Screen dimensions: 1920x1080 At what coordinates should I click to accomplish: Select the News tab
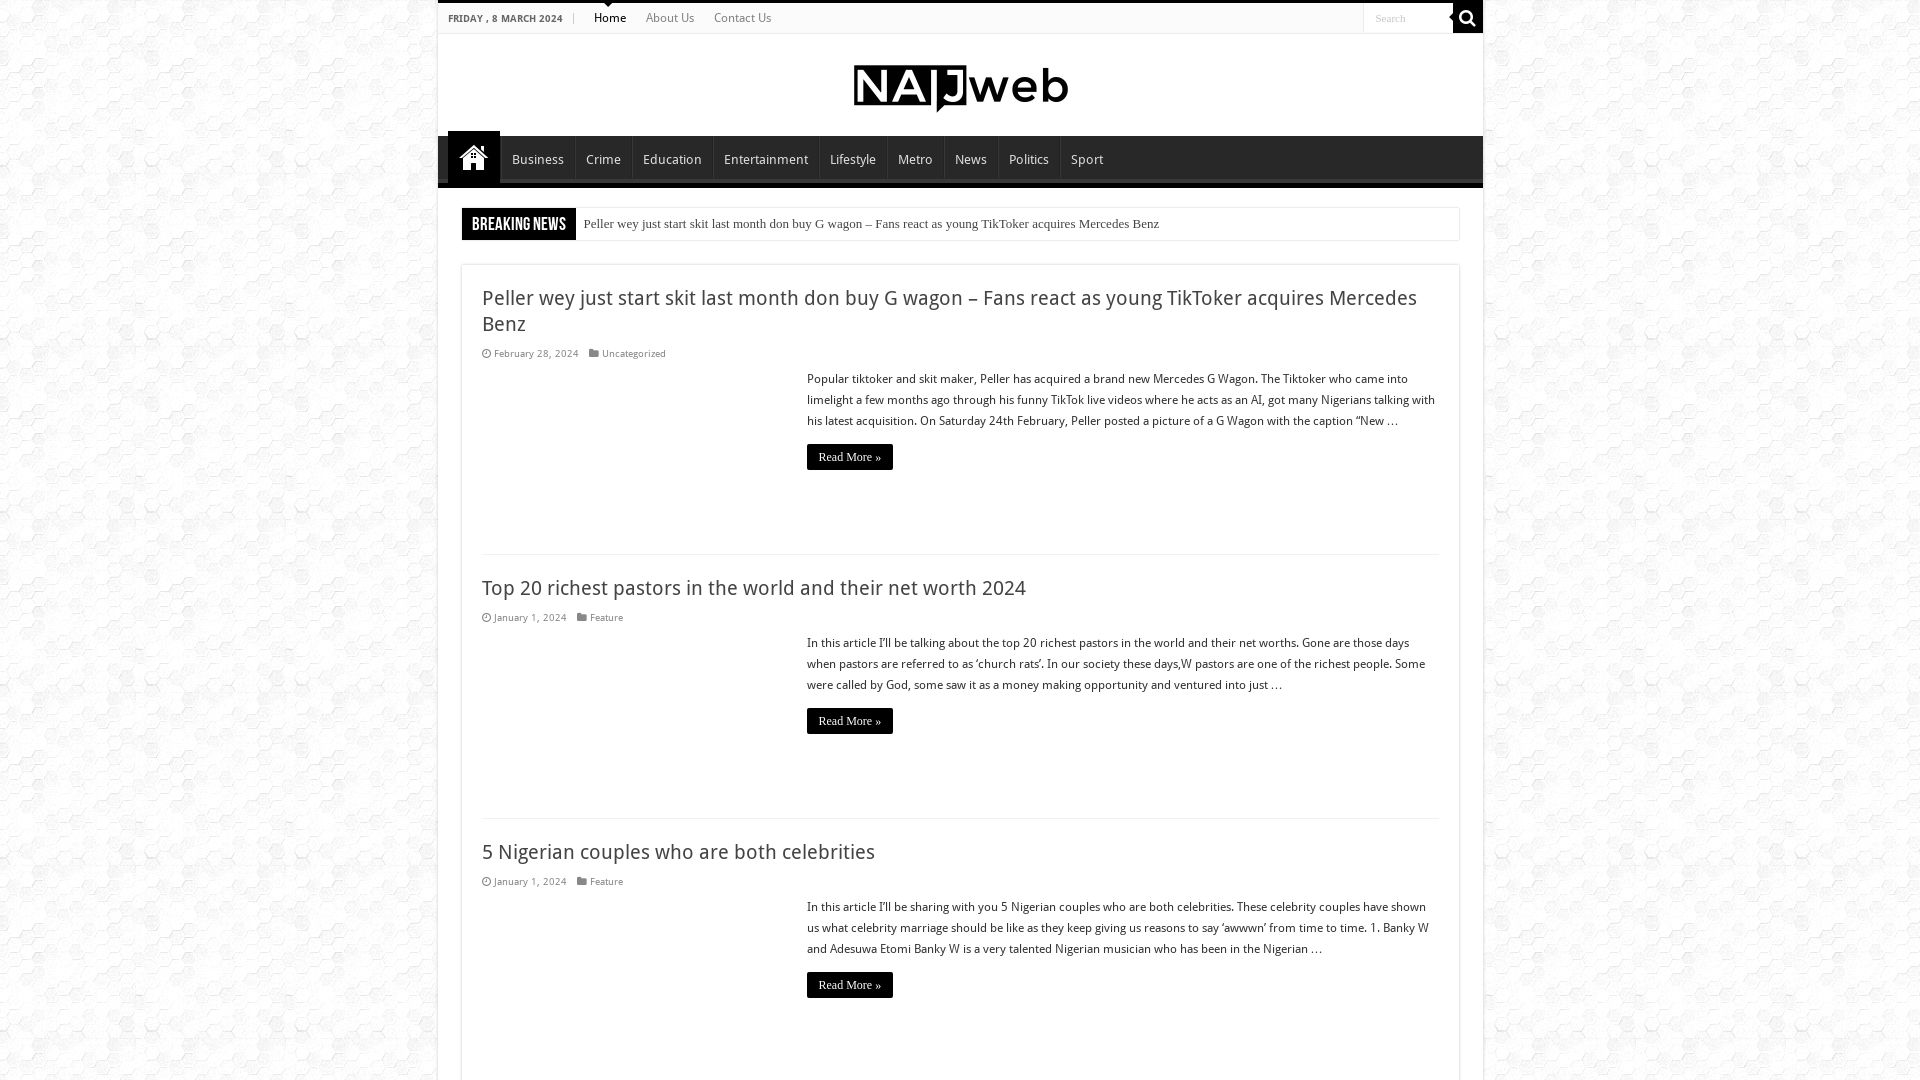point(969,158)
